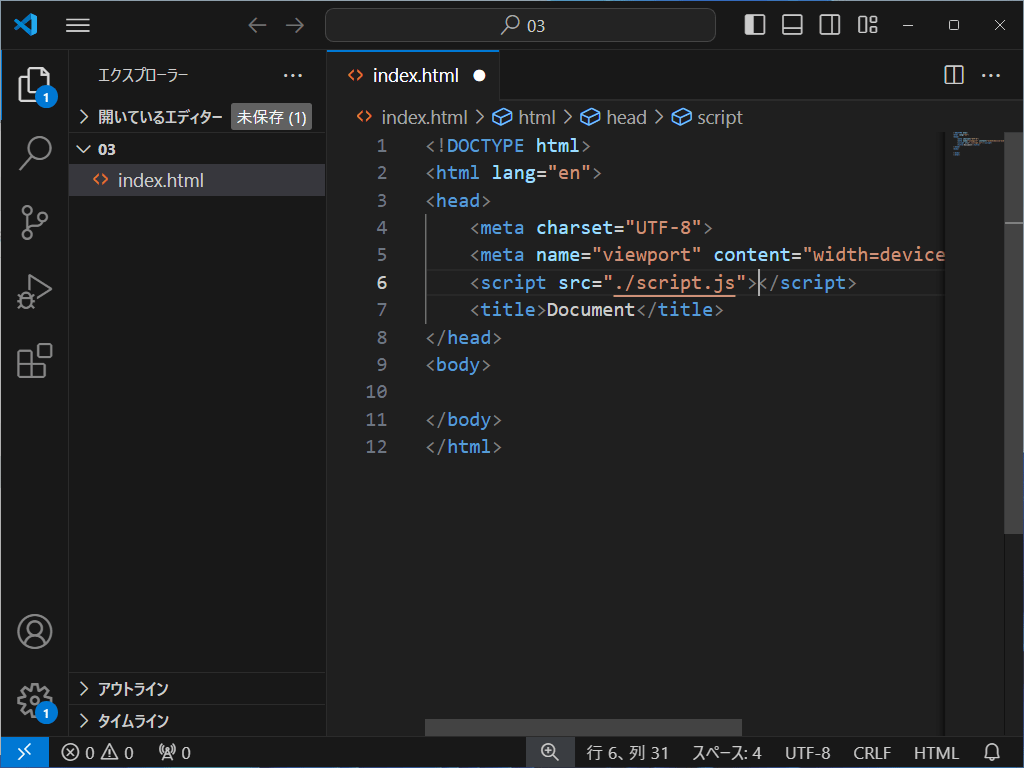Click the UTF-8 encoding in status bar
Viewport: 1024px width, 768px height.
point(807,752)
